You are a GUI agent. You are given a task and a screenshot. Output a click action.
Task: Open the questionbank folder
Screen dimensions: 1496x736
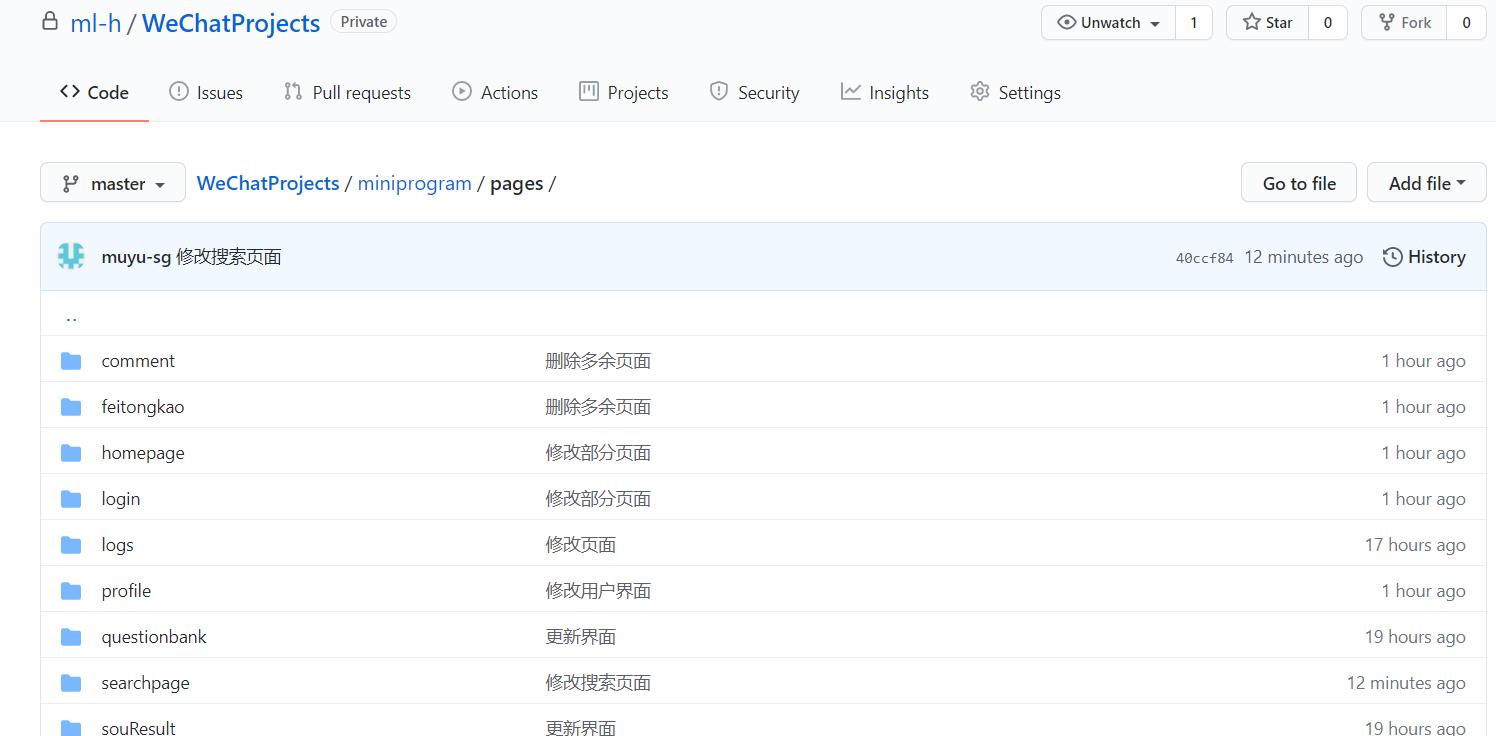click(154, 637)
